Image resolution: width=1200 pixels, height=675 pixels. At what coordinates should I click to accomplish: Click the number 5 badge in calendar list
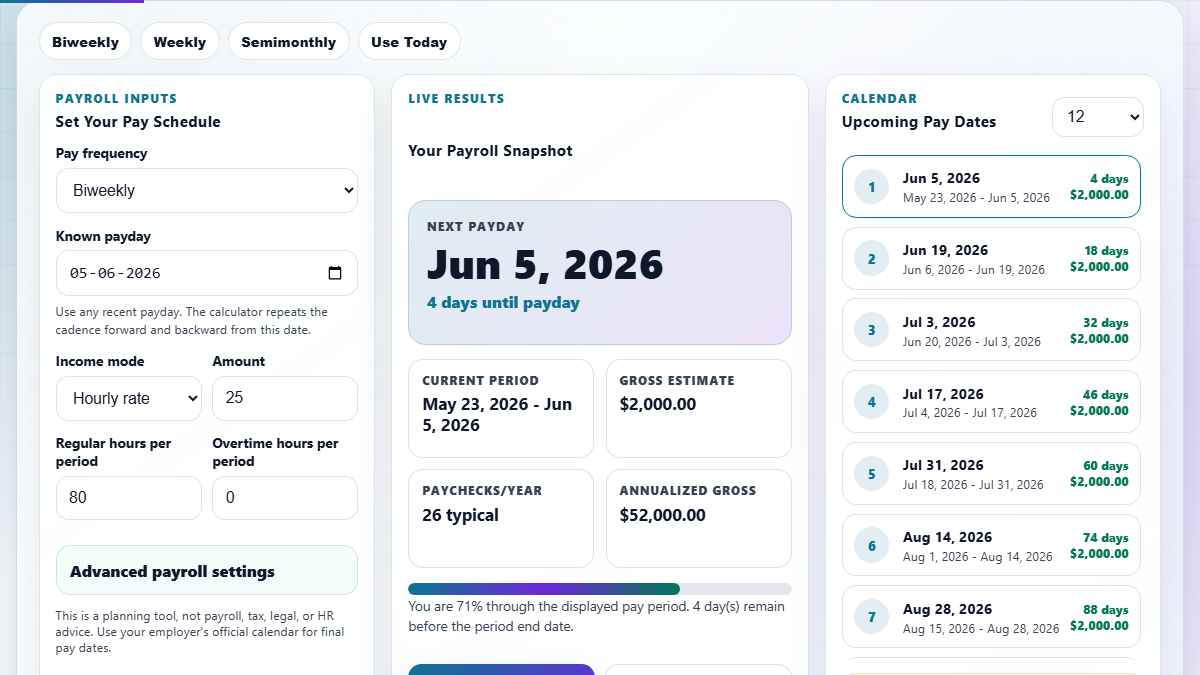(x=872, y=474)
